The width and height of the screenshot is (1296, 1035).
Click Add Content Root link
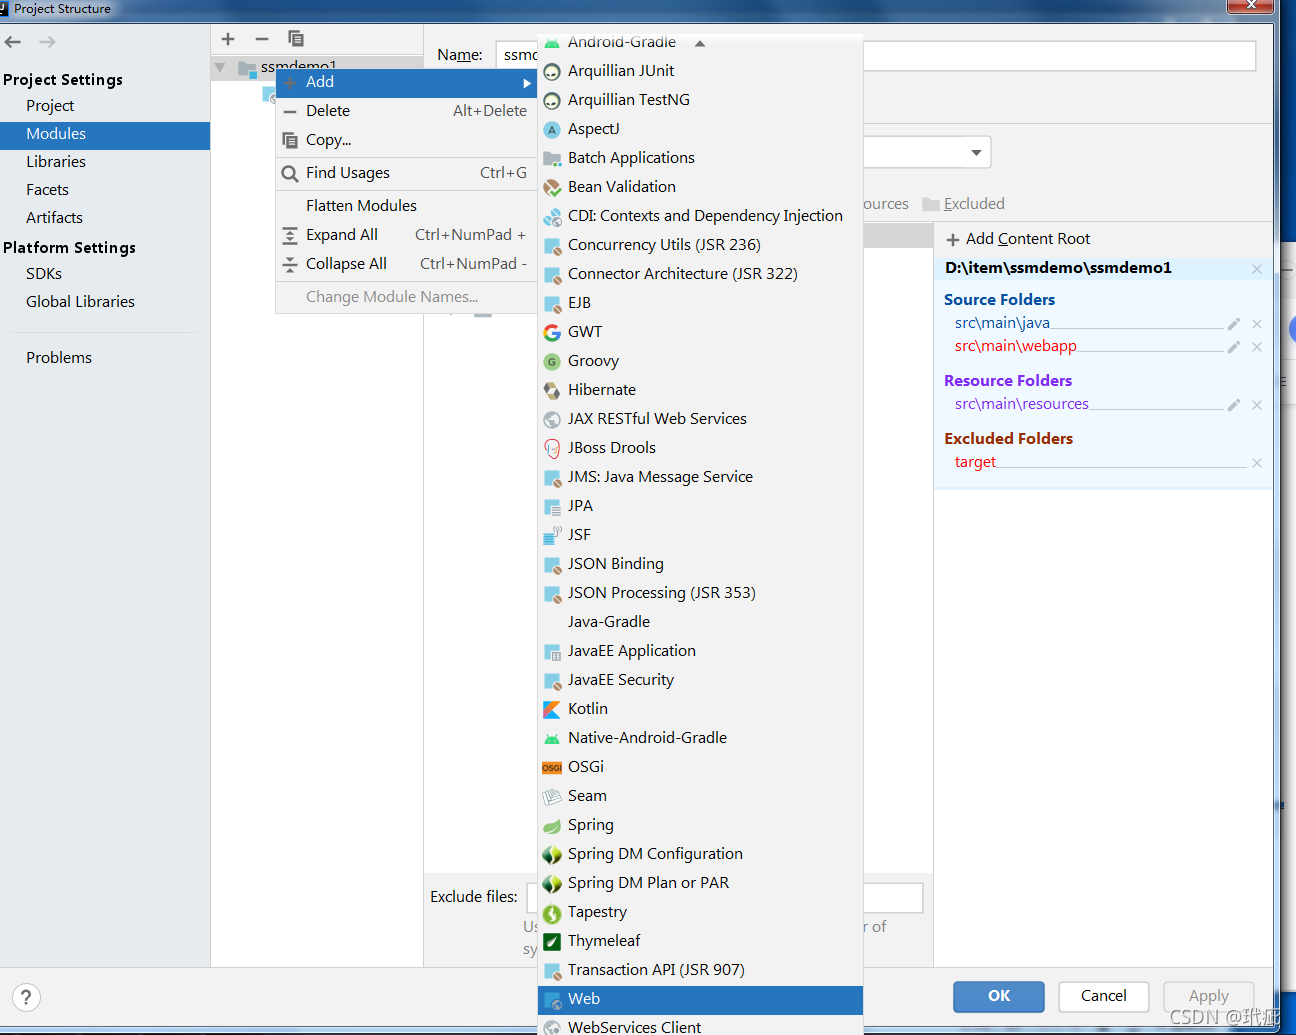[x=1018, y=239]
